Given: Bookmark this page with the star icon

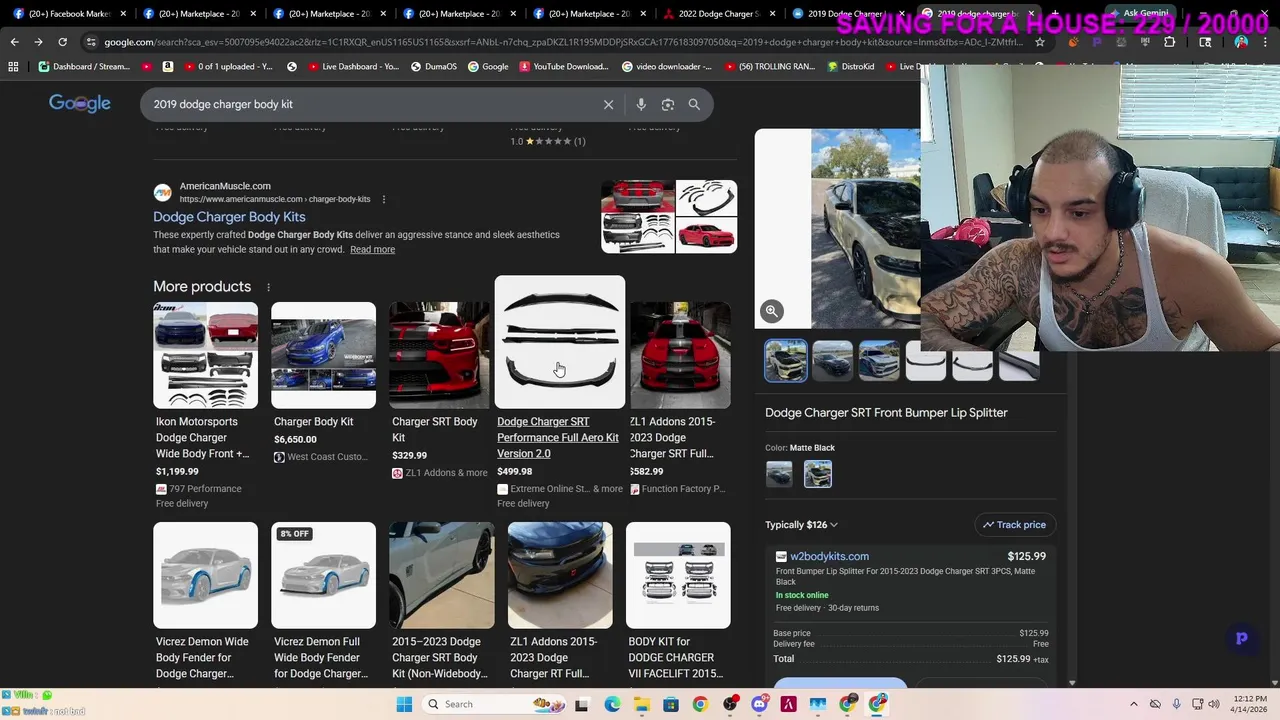Looking at the screenshot, I should (x=1040, y=42).
